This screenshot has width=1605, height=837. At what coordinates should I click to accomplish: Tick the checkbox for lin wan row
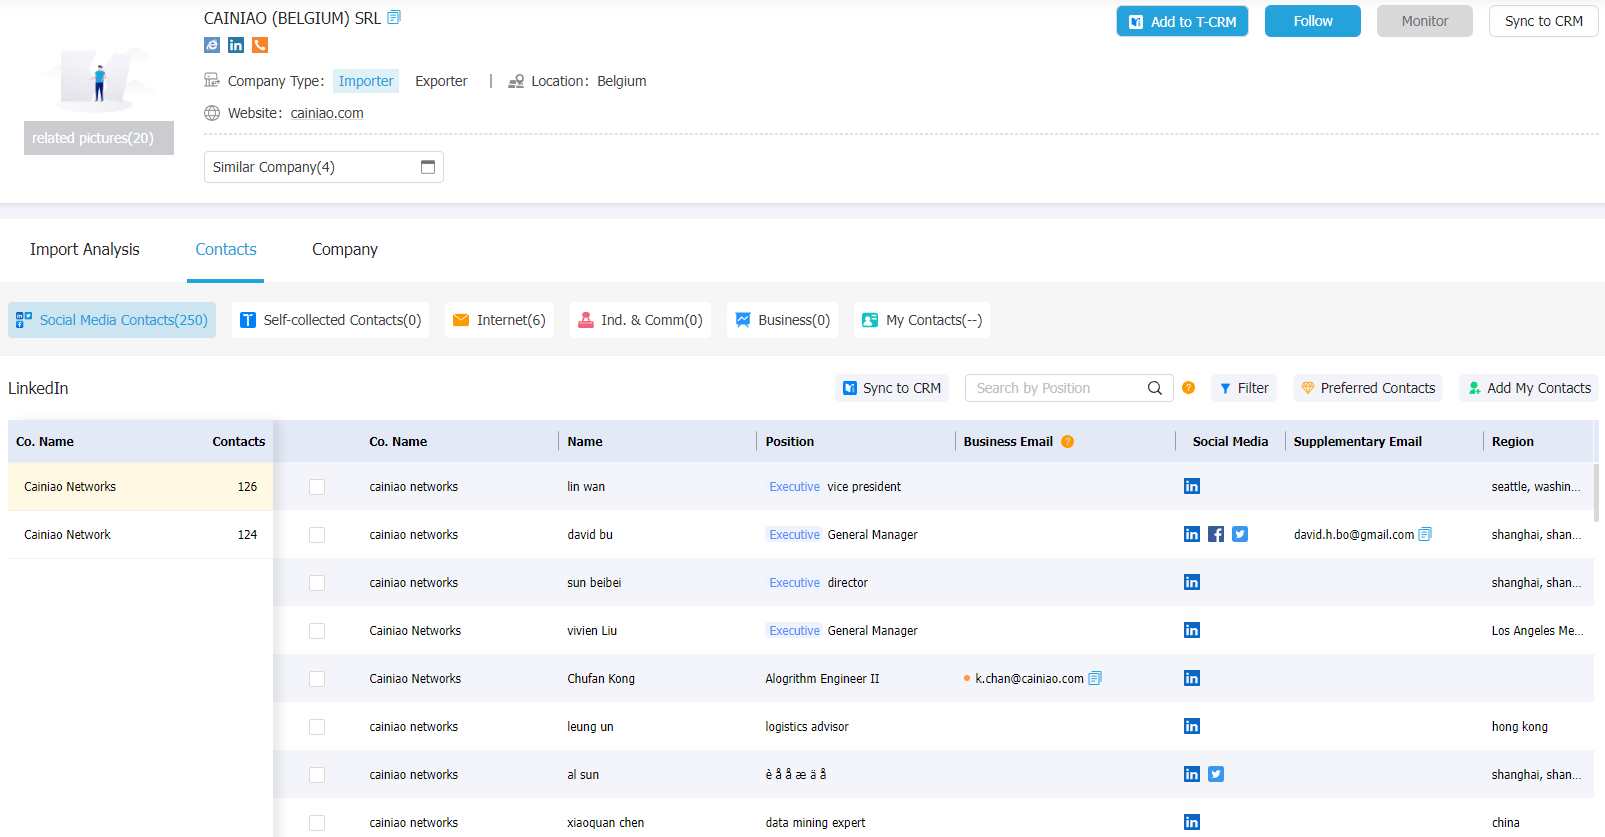pyautogui.click(x=317, y=487)
